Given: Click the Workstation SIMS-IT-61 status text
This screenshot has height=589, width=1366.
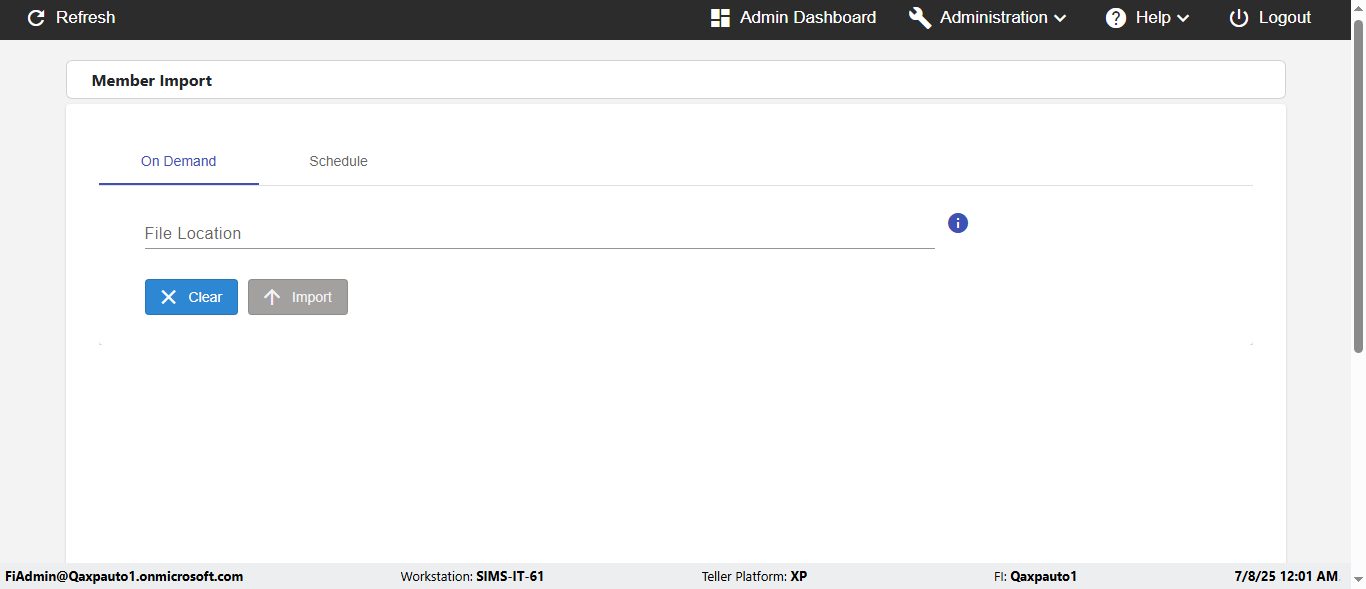Looking at the screenshot, I should (x=473, y=577).
